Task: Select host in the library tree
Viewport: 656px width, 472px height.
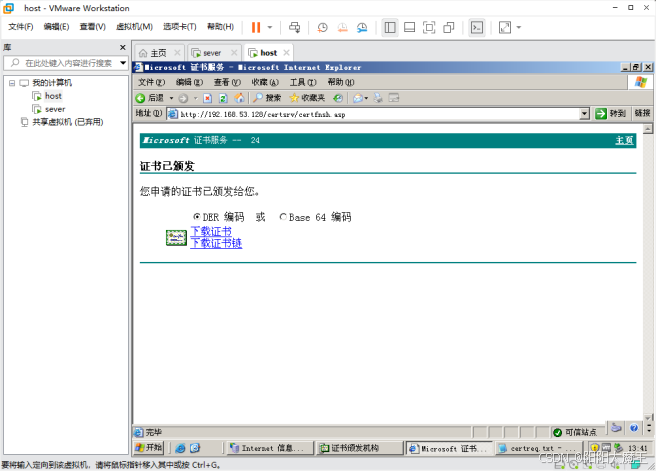Action: (53, 96)
